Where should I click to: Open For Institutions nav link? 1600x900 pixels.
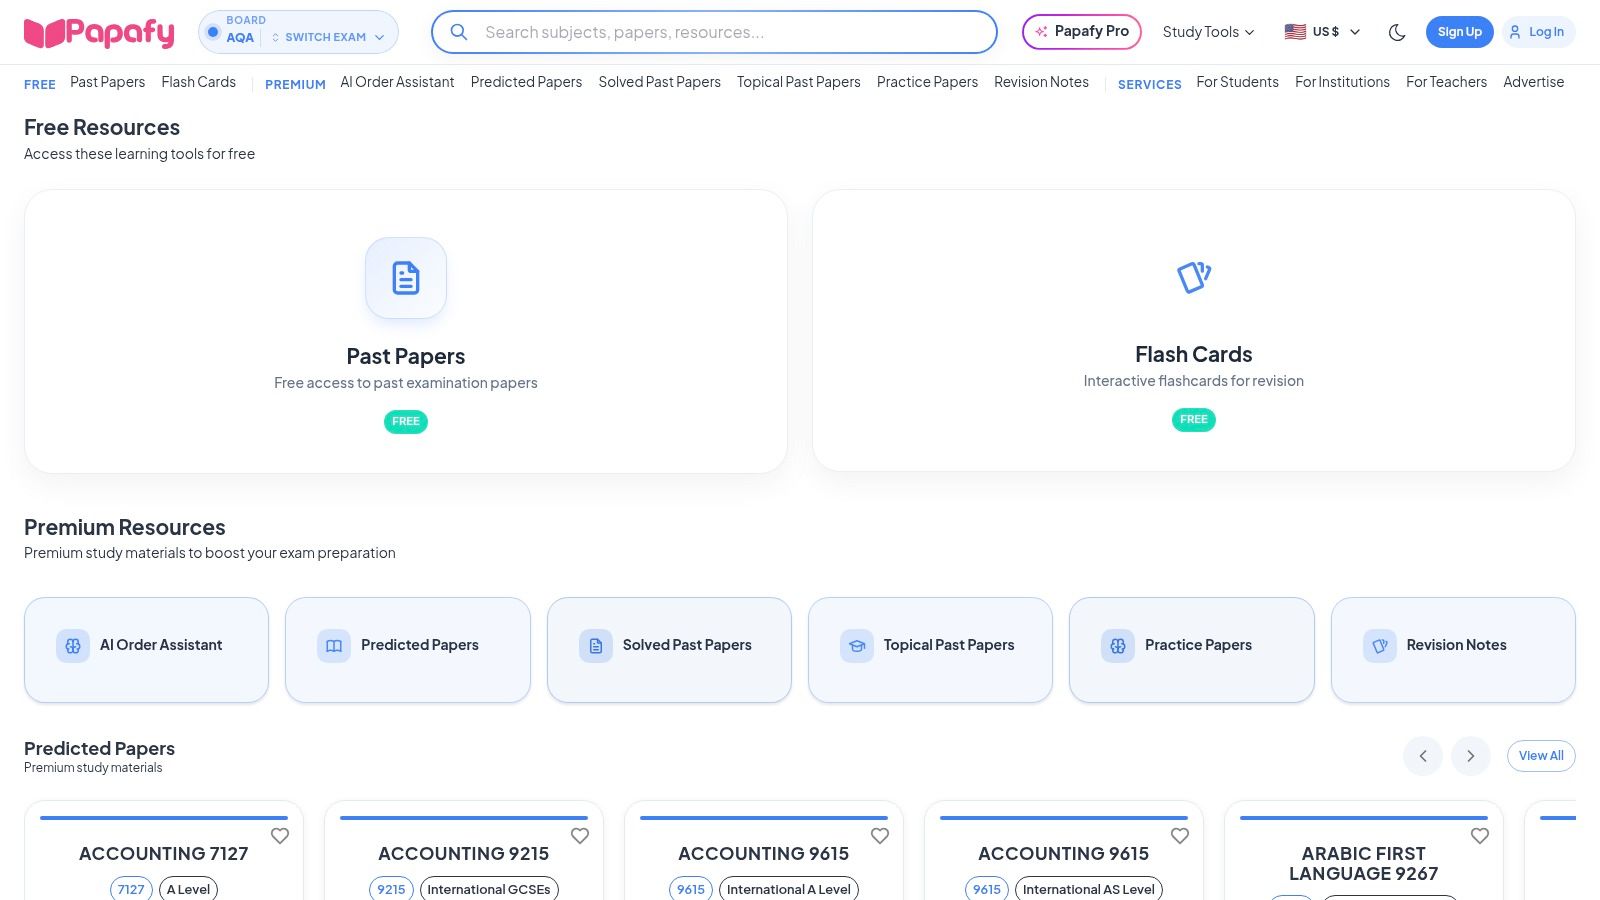[x=1342, y=82]
